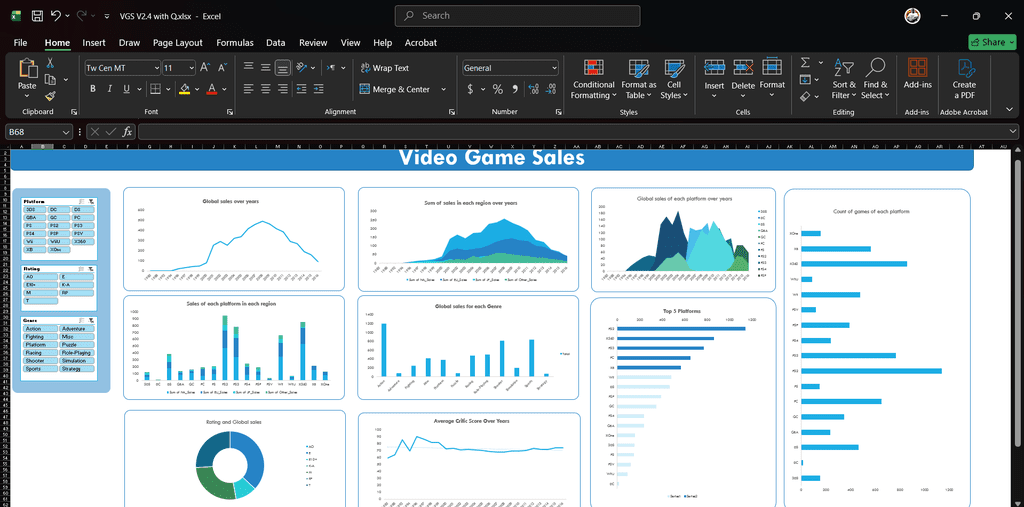Open the Formulas ribbon tab
This screenshot has height=507, width=1024.
pos(235,43)
